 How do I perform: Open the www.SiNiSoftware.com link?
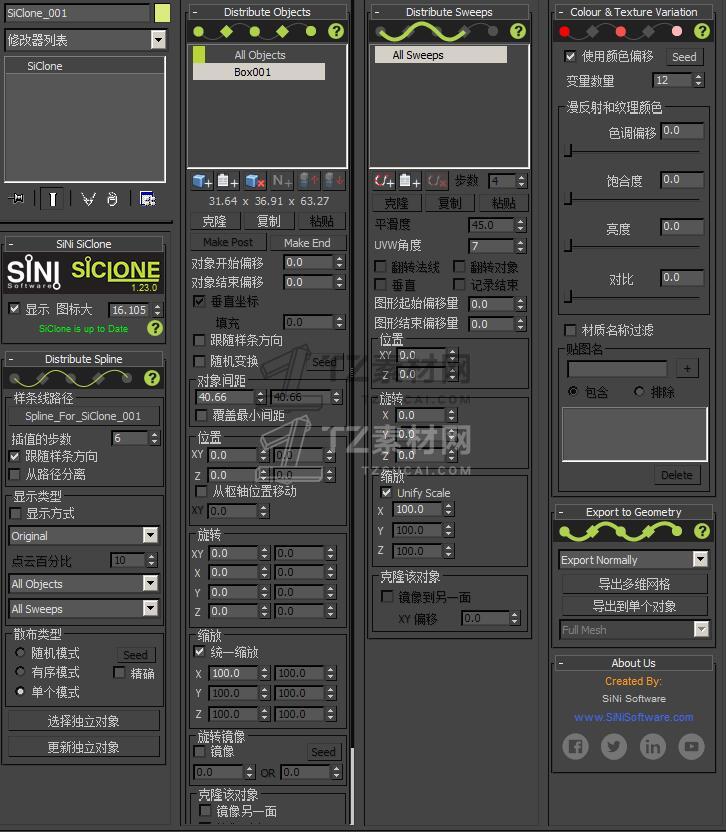point(633,717)
